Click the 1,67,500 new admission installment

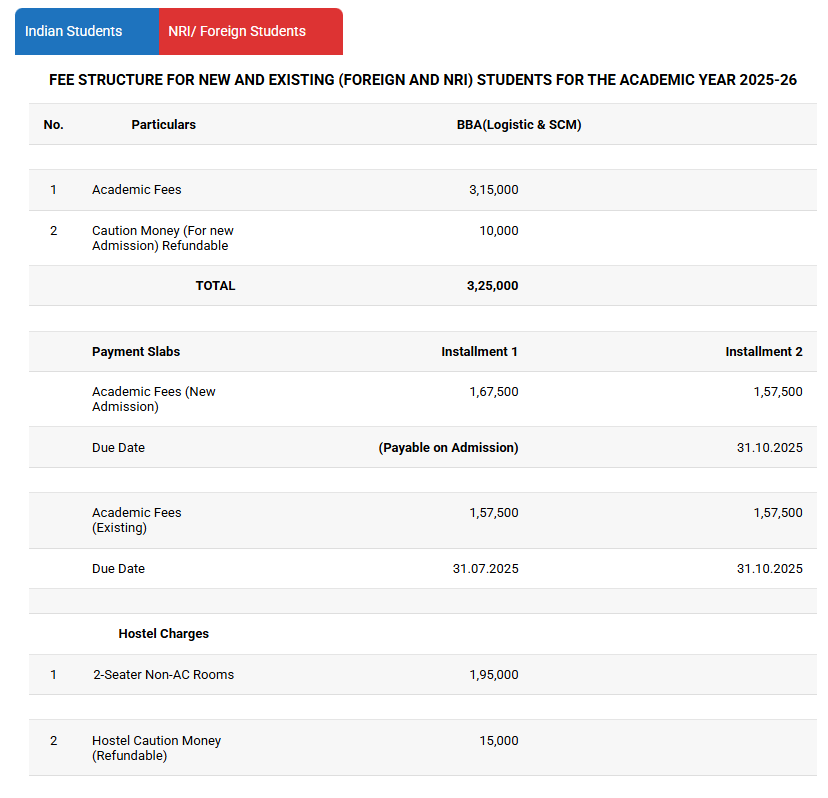(x=493, y=392)
